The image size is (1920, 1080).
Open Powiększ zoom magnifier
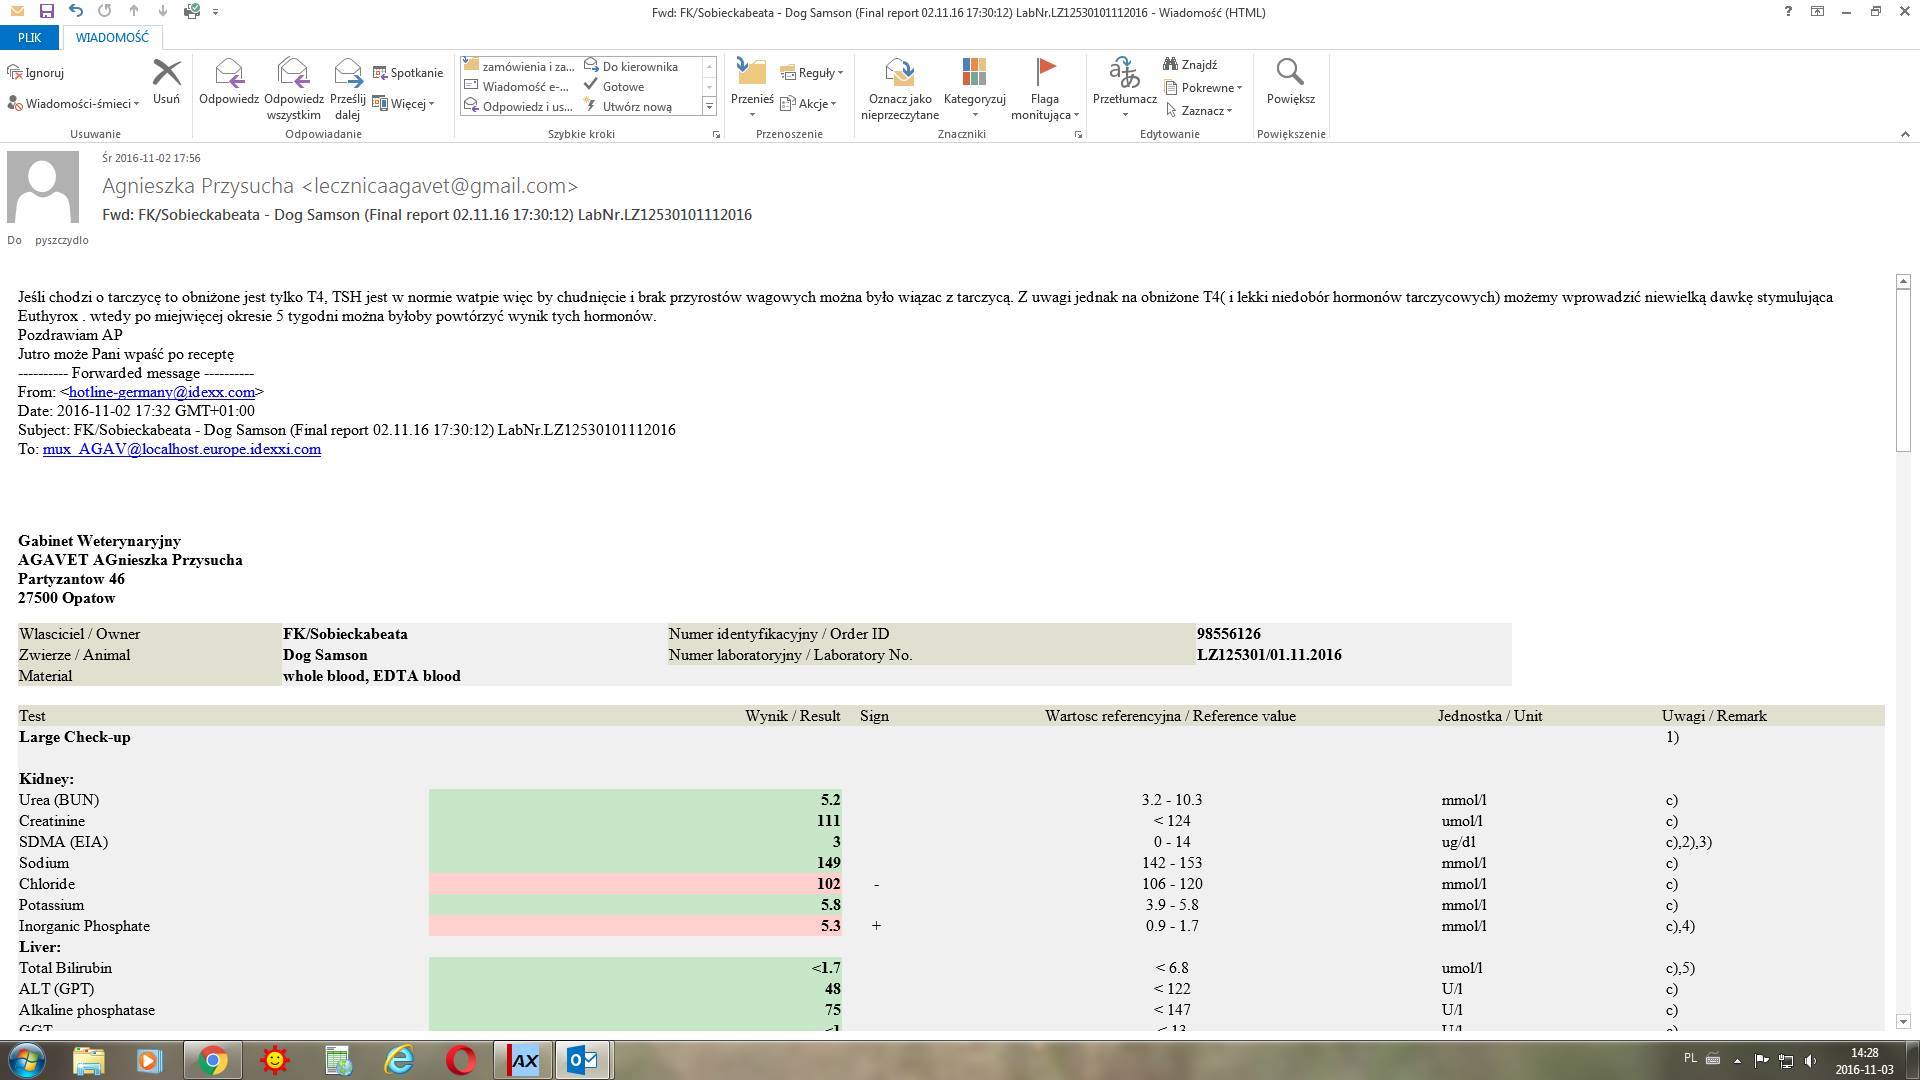pyautogui.click(x=1290, y=73)
